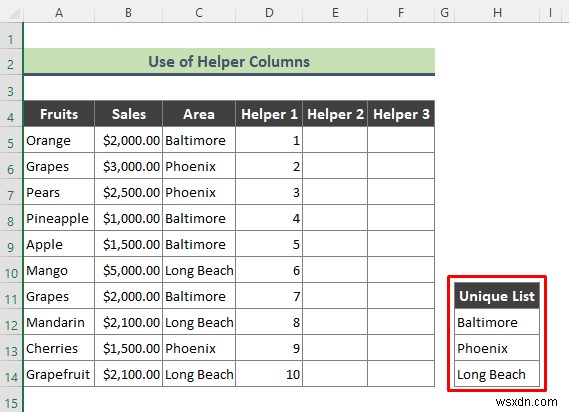The width and height of the screenshot is (569, 412).
Task: Select column F header
Action: click(401, 13)
